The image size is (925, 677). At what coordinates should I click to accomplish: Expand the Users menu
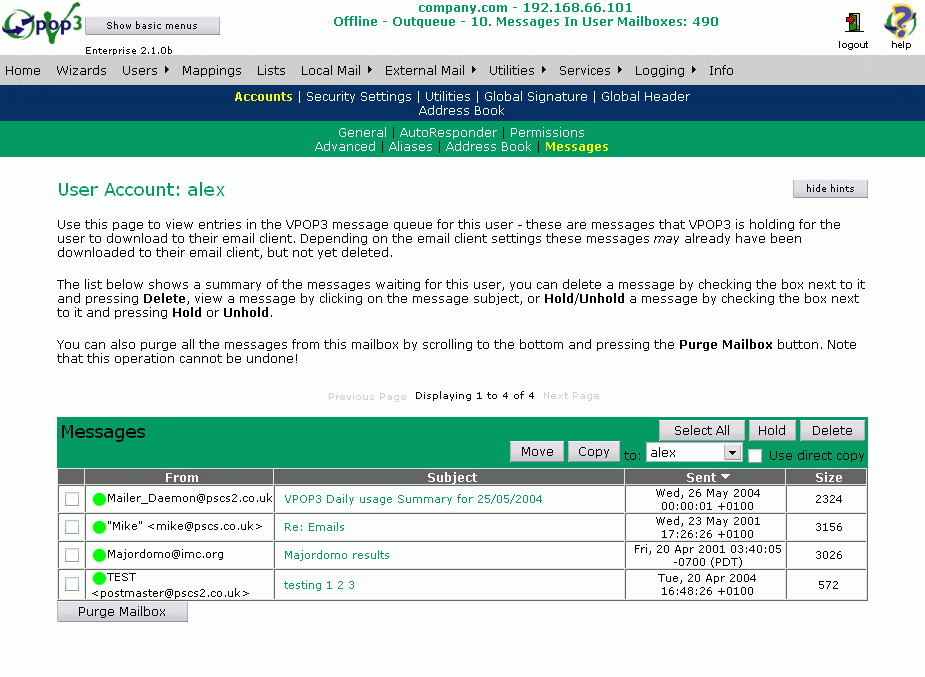point(145,70)
